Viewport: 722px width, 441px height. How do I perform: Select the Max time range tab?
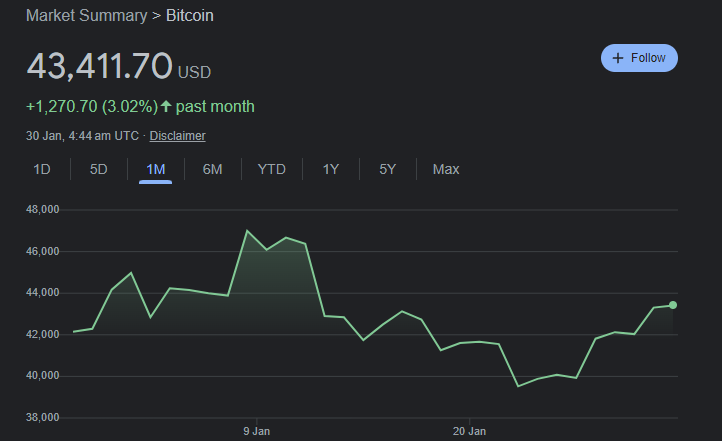pyautogui.click(x=446, y=169)
